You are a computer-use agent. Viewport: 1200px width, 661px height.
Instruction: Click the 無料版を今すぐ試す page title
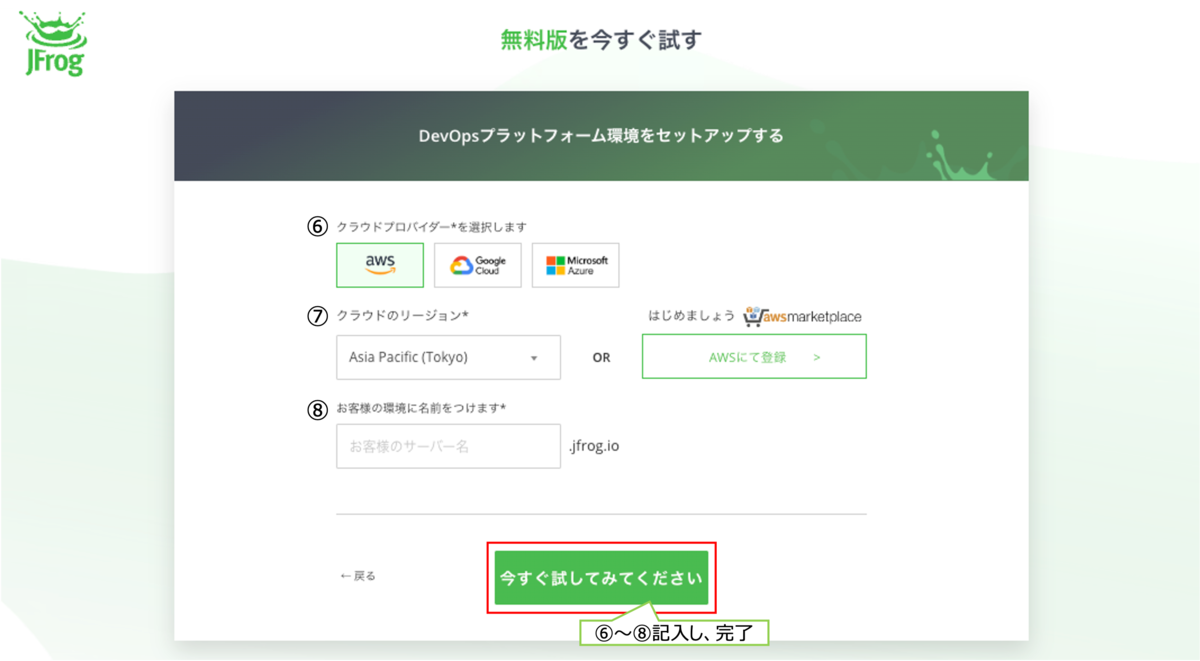601,40
